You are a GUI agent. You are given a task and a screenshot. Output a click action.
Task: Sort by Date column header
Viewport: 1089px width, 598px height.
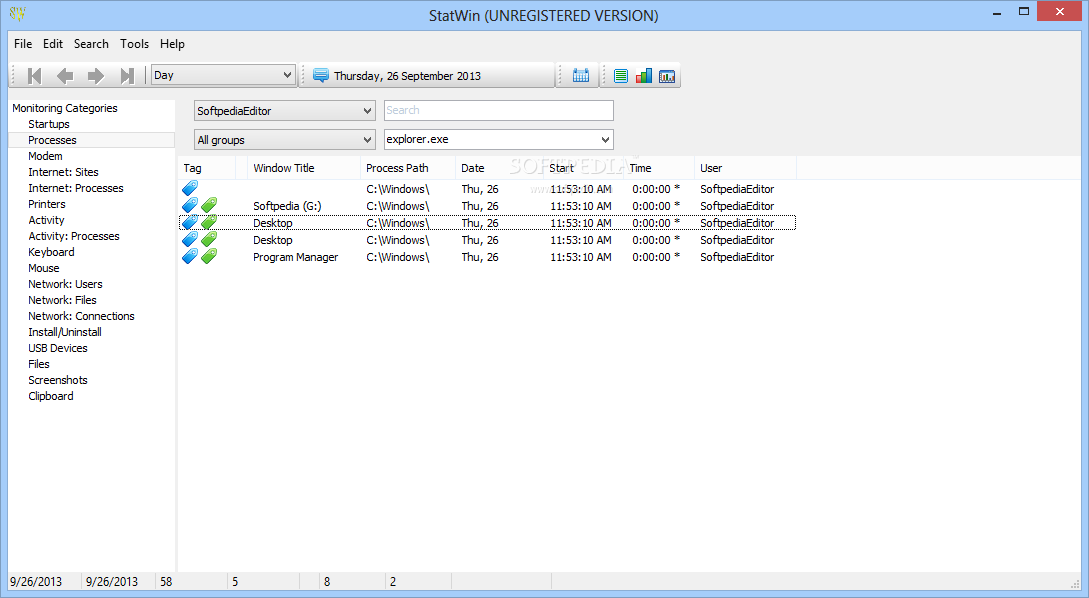pos(499,168)
